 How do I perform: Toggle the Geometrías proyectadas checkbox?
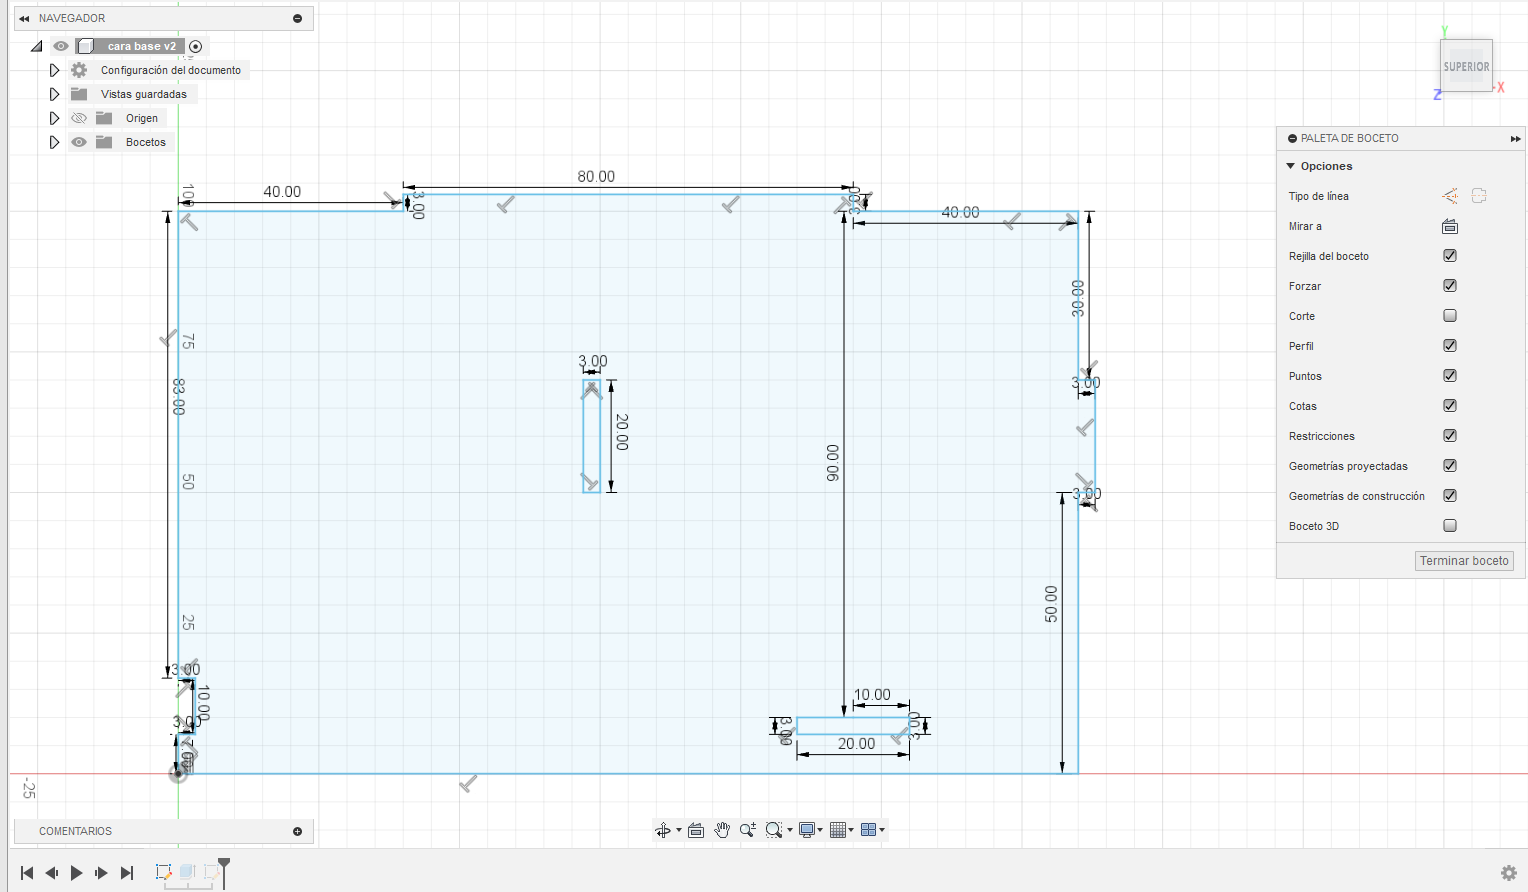coord(1450,466)
